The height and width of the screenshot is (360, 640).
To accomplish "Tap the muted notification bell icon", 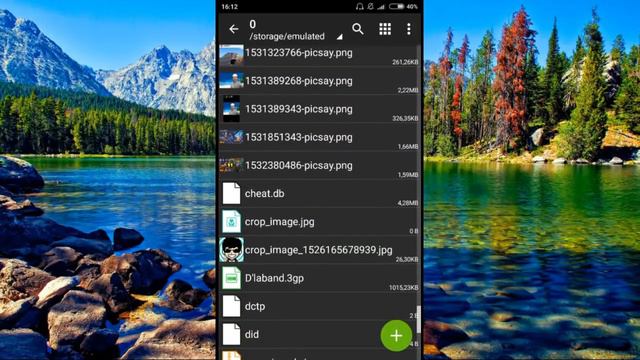I will coord(370,7).
